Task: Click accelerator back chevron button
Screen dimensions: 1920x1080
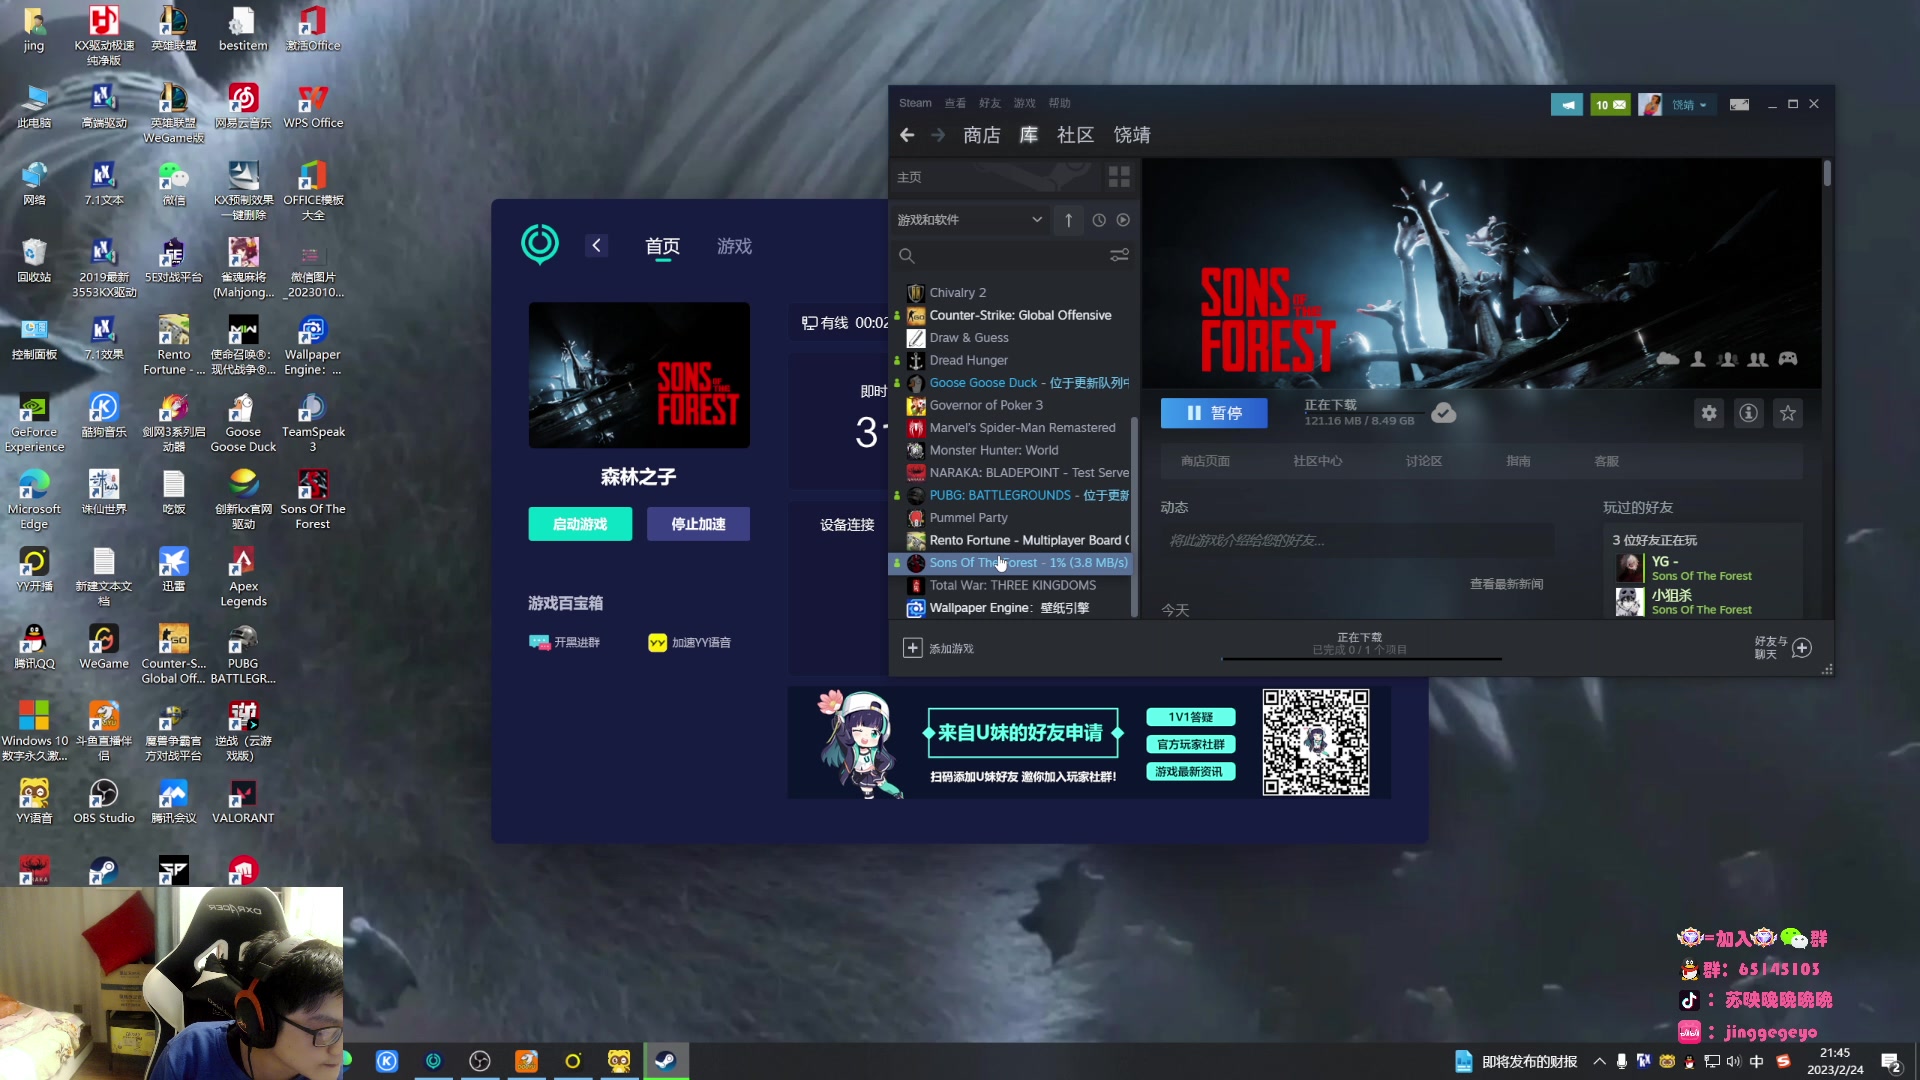Action: click(597, 246)
